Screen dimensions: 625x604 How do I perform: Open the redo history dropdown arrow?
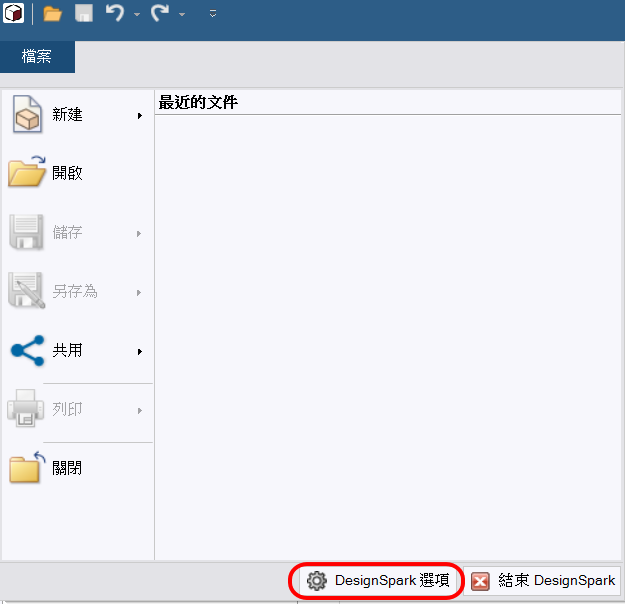182,14
